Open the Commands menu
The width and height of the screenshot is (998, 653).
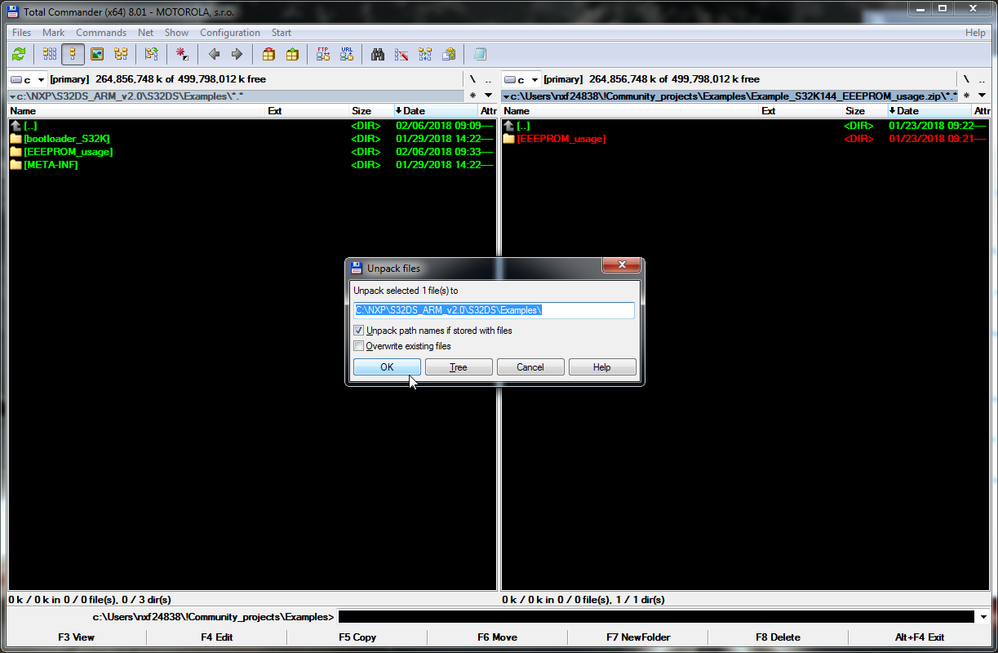[x=101, y=32]
